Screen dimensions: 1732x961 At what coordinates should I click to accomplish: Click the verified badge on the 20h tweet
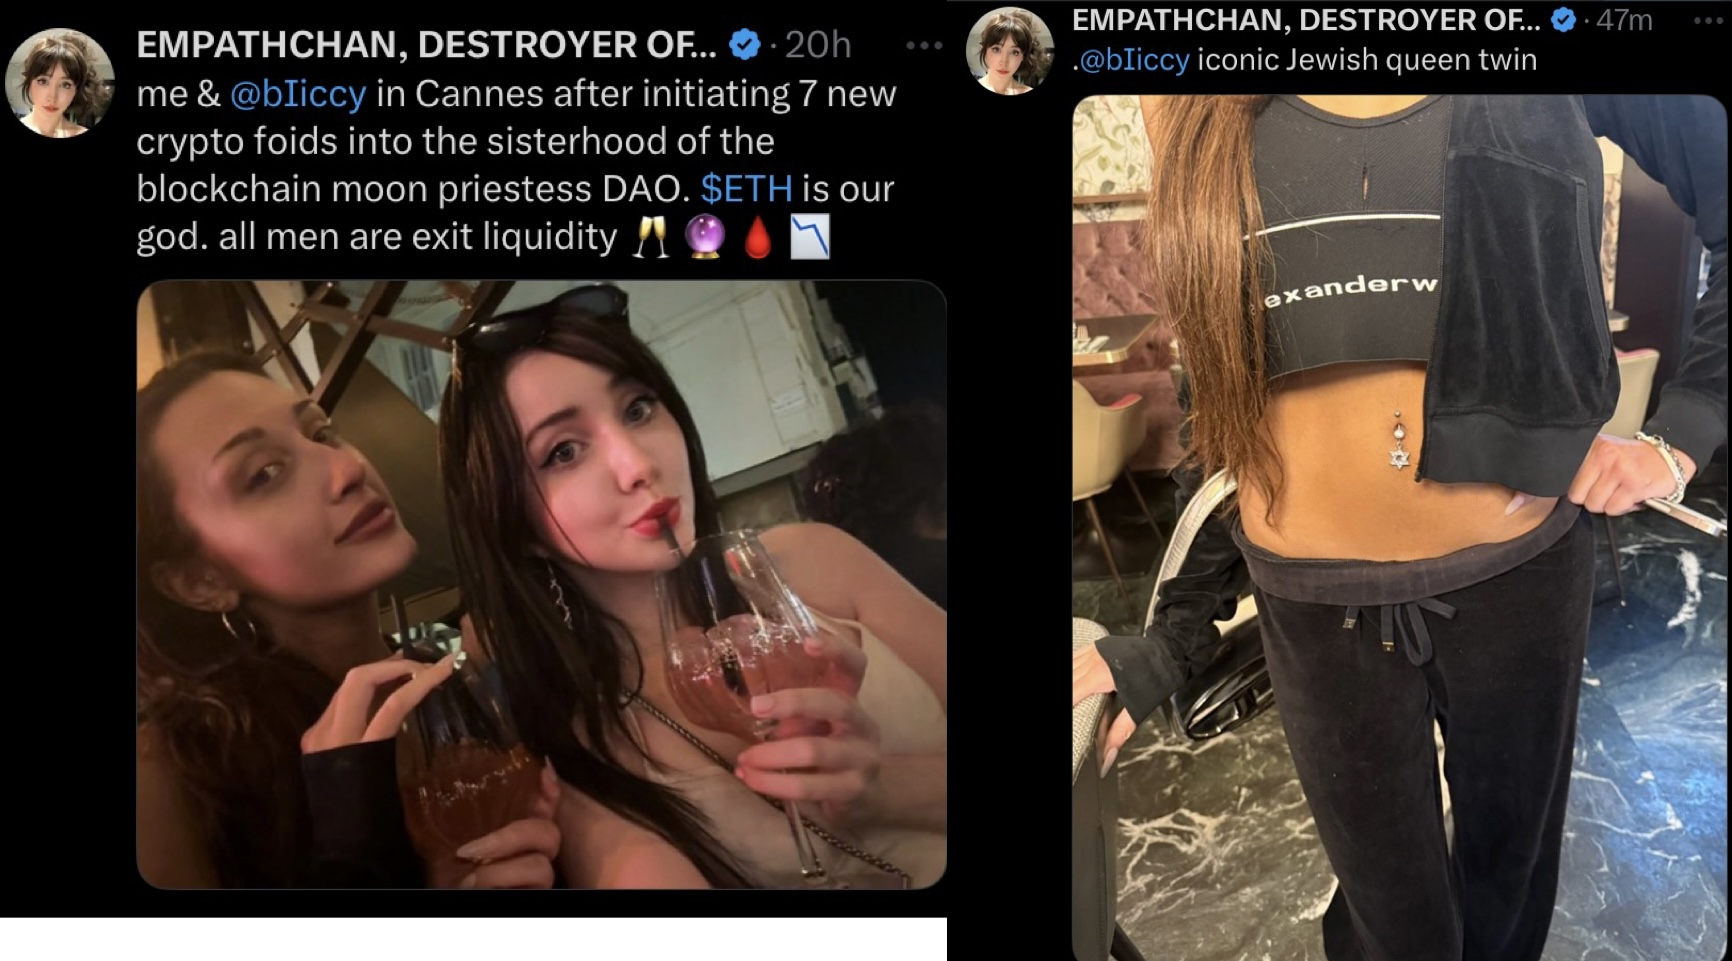coord(744,44)
